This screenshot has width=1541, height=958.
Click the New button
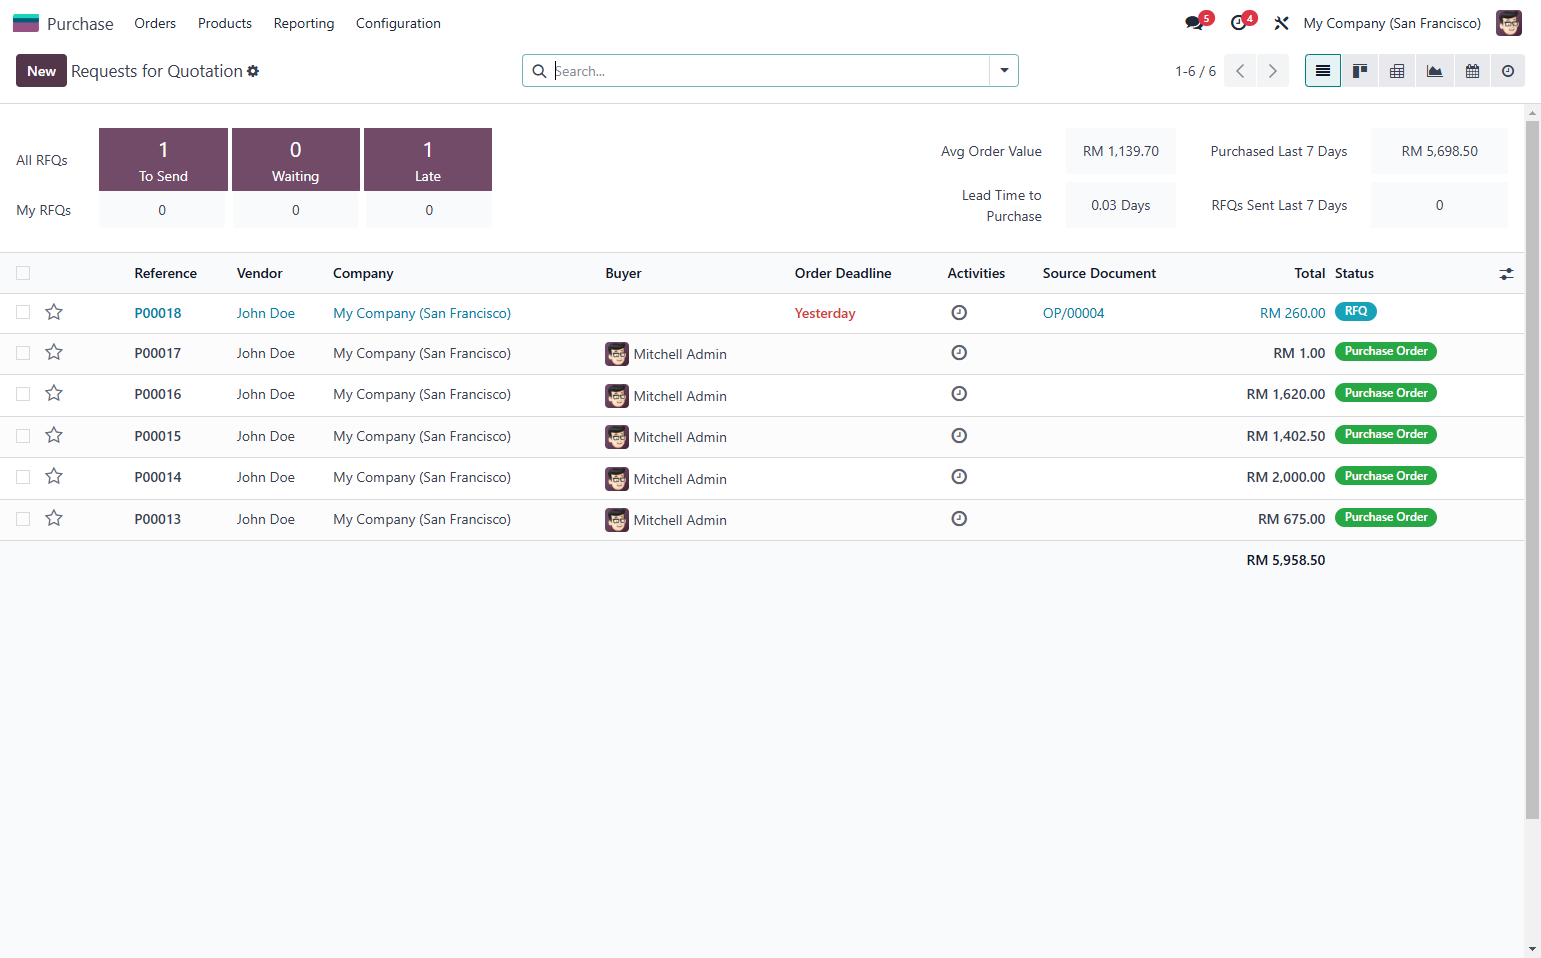point(41,71)
